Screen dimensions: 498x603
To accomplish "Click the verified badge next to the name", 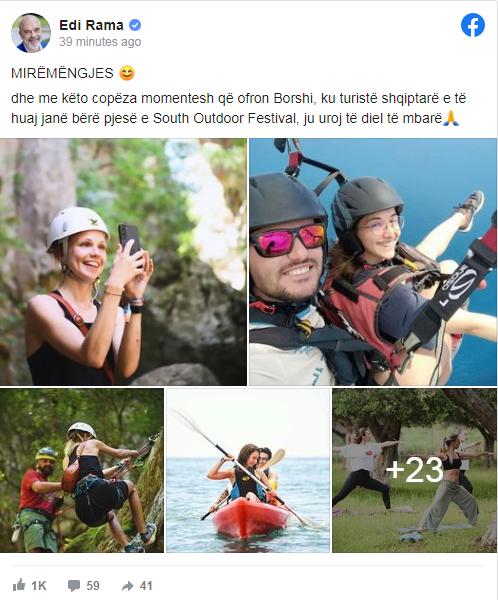I will pos(135,25).
